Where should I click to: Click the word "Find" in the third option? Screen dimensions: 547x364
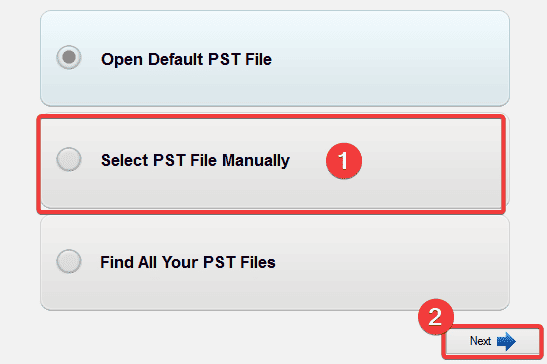point(117,262)
